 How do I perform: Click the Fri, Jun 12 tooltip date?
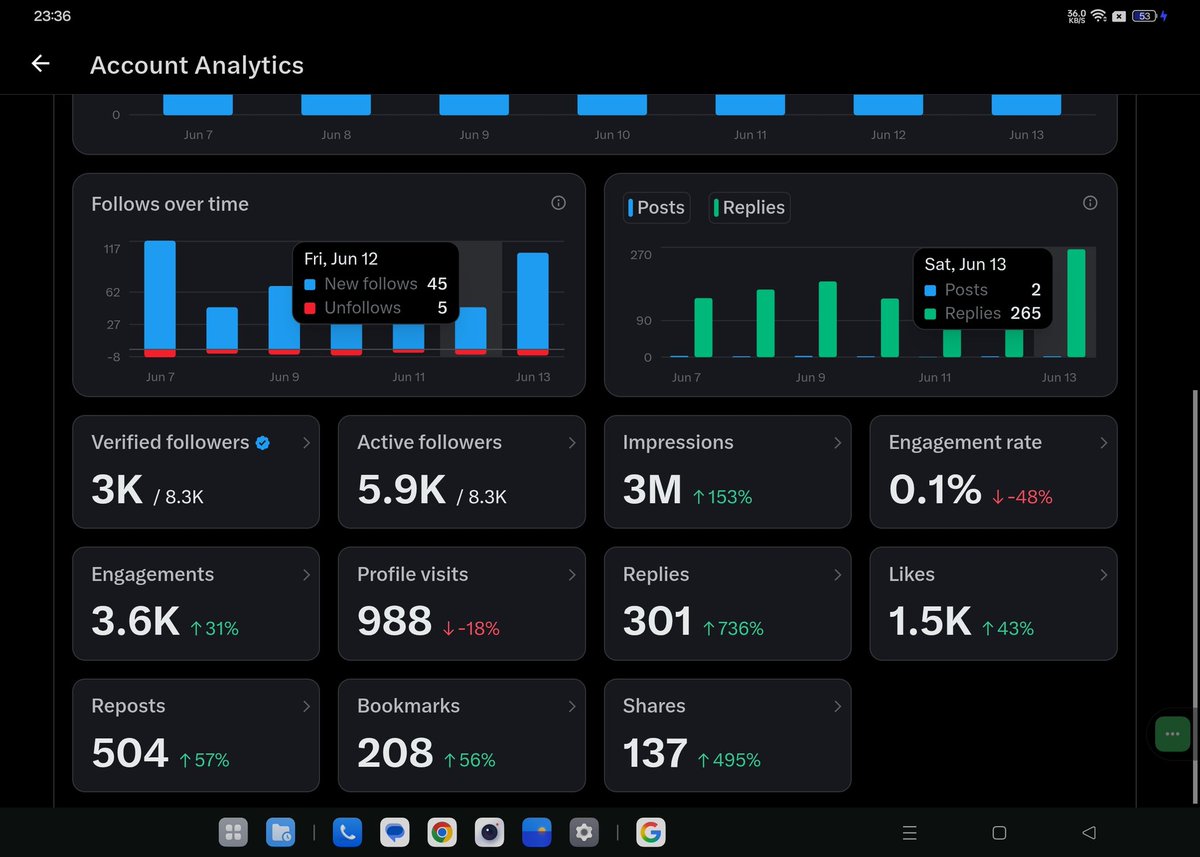pyautogui.click(x=341, y=259)
